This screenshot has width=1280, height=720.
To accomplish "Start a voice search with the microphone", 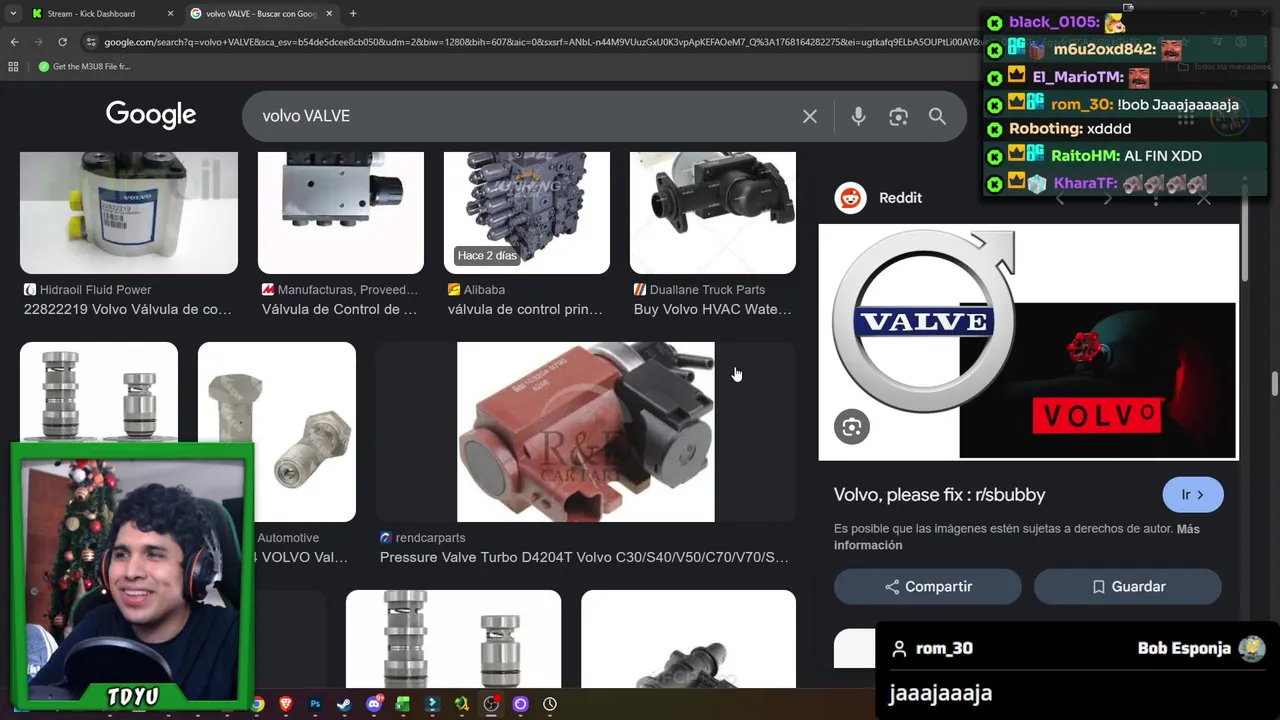I will [x=858, y=116].
